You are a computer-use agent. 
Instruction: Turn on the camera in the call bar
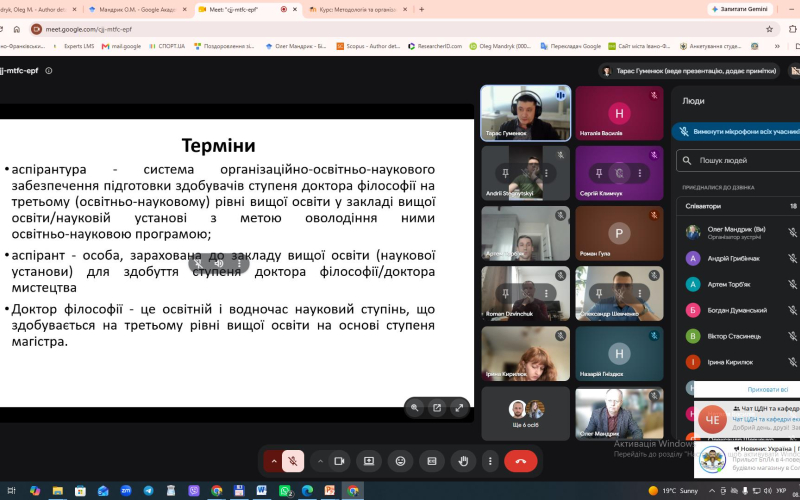(339, 461)
